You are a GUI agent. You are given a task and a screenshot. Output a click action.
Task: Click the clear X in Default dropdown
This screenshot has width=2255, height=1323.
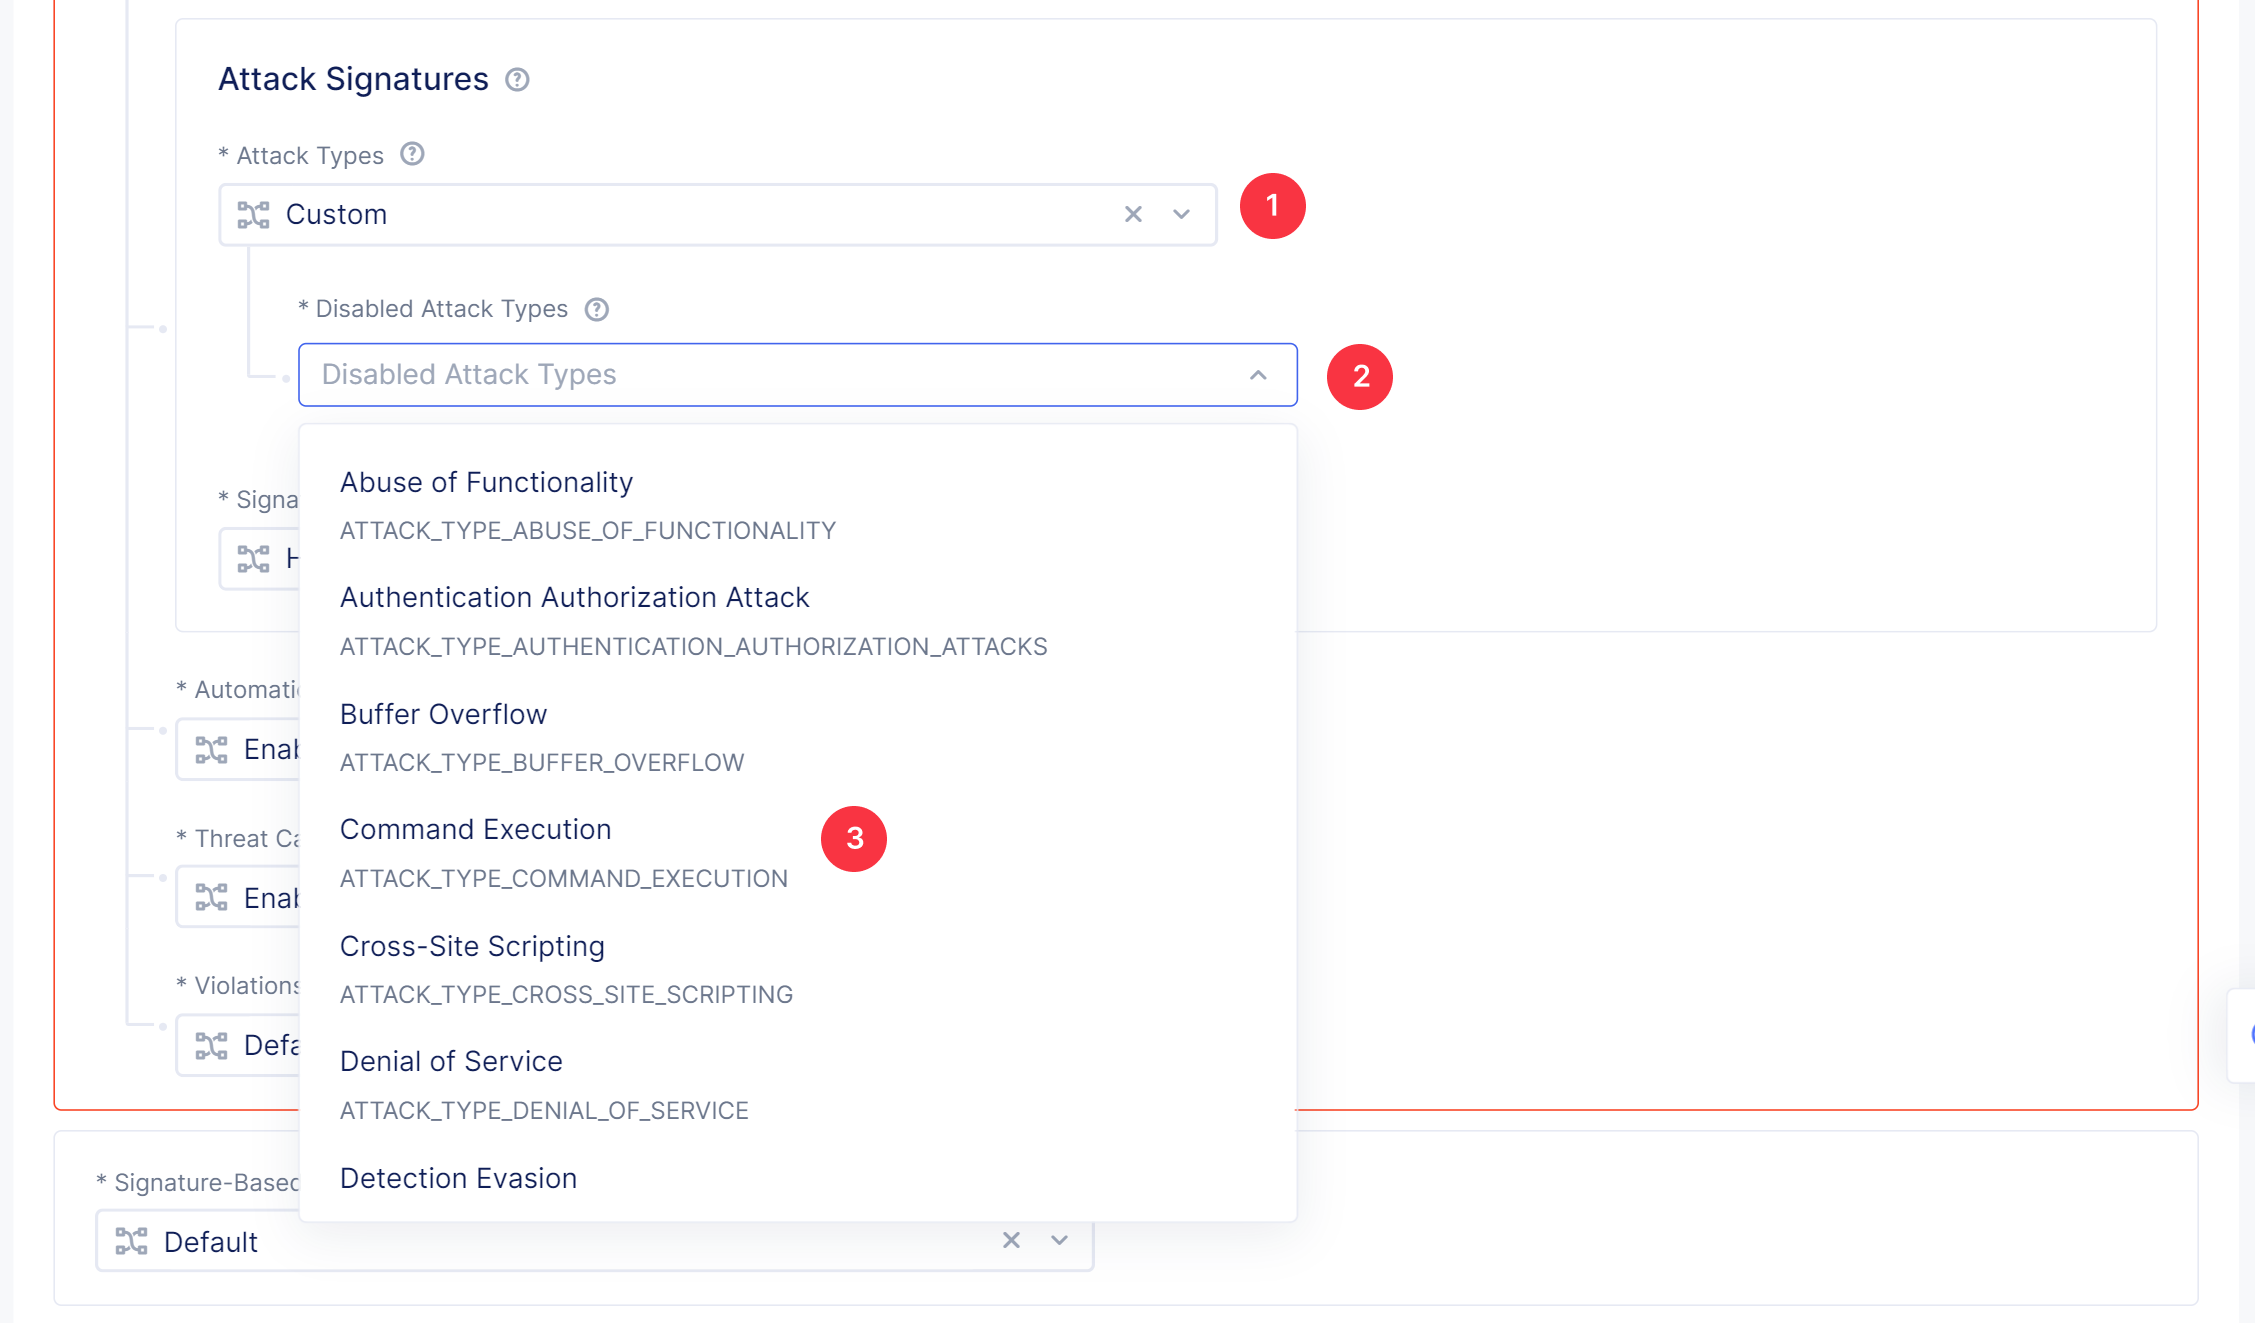tap(1011, 1240)
